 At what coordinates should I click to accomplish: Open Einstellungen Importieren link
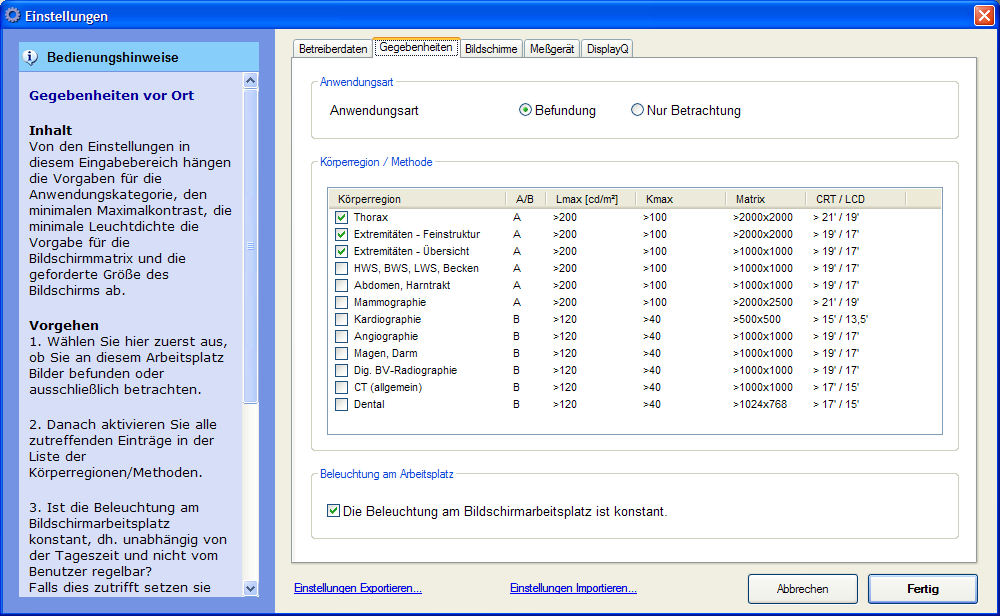[x=573, y=588]
